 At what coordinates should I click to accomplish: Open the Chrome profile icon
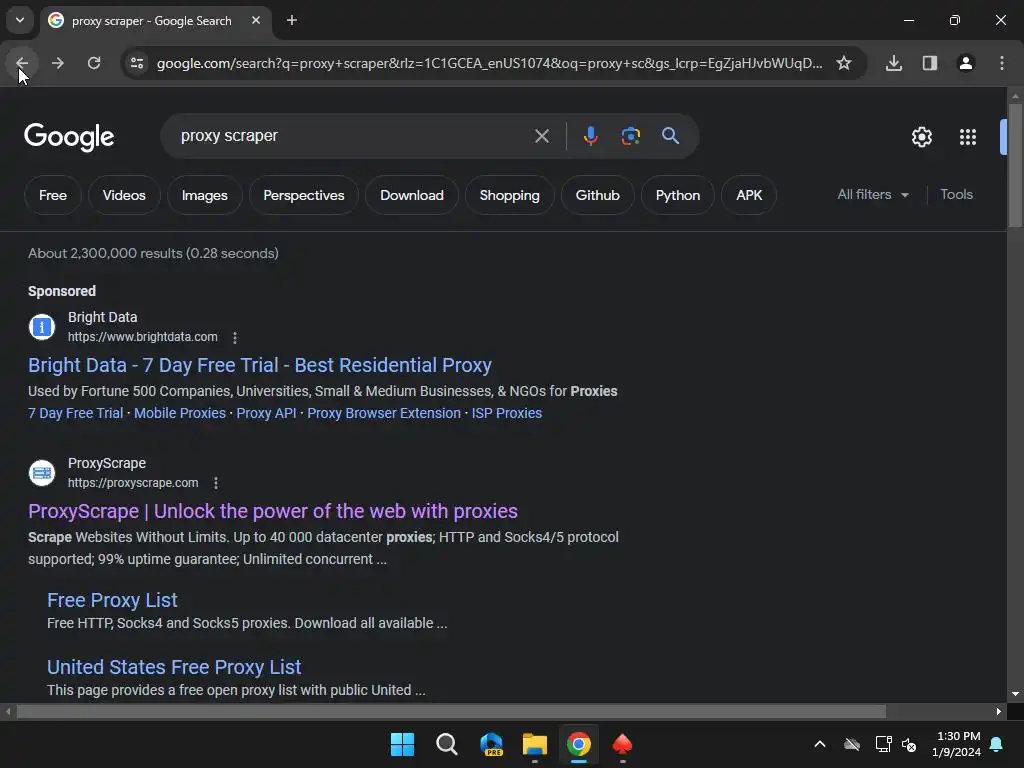(965, 63)
